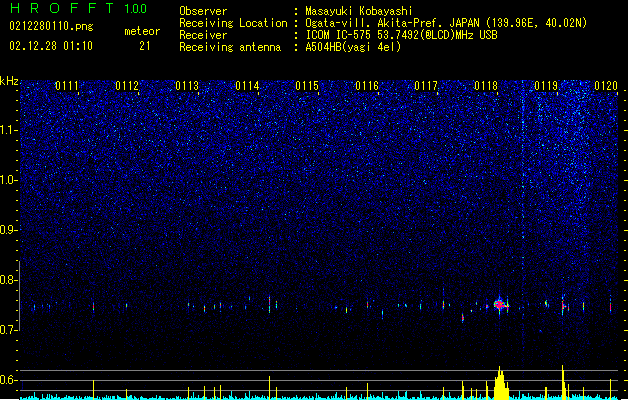The width and height of the screenshot is (629, 400).
Task: Click the date stamp 02.12.28 01:10
Action: pos(51,46)
